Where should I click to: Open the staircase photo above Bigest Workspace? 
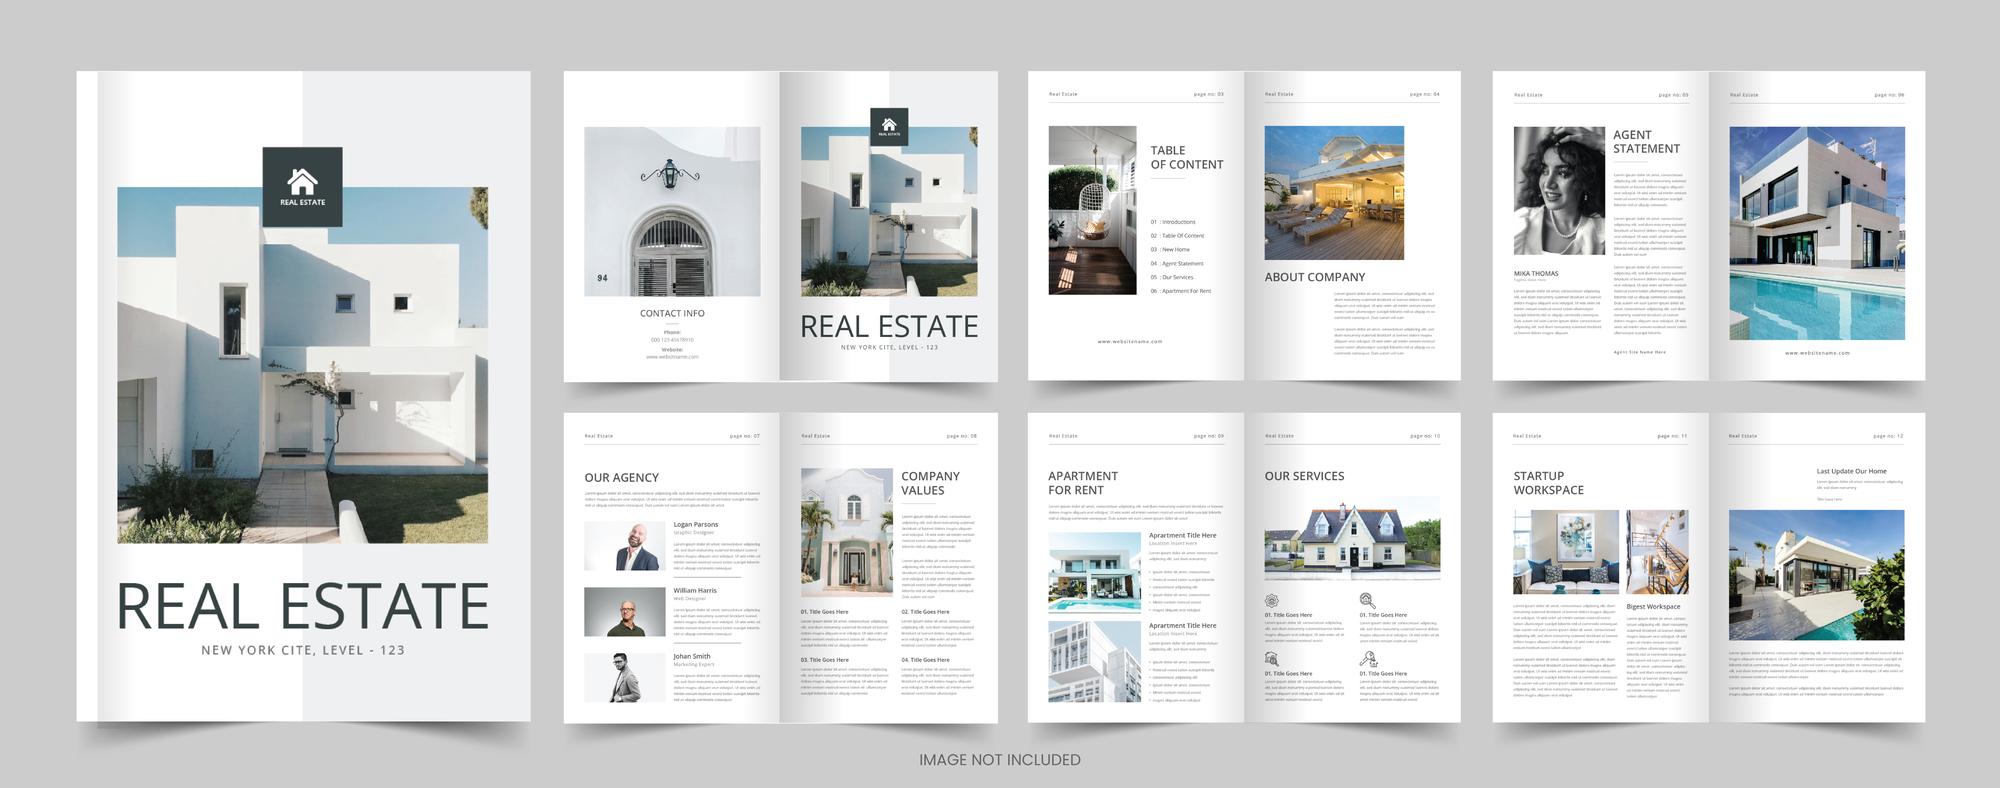[1657, 552]
